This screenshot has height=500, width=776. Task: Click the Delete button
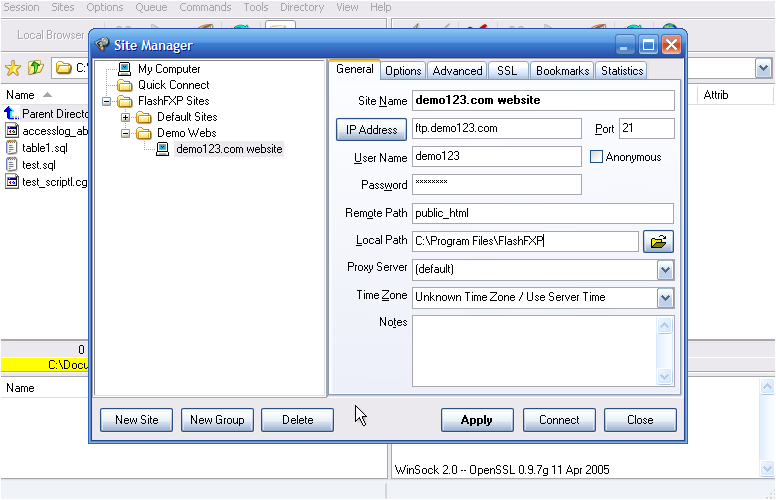pyautogui.click(x=297, y=420)
